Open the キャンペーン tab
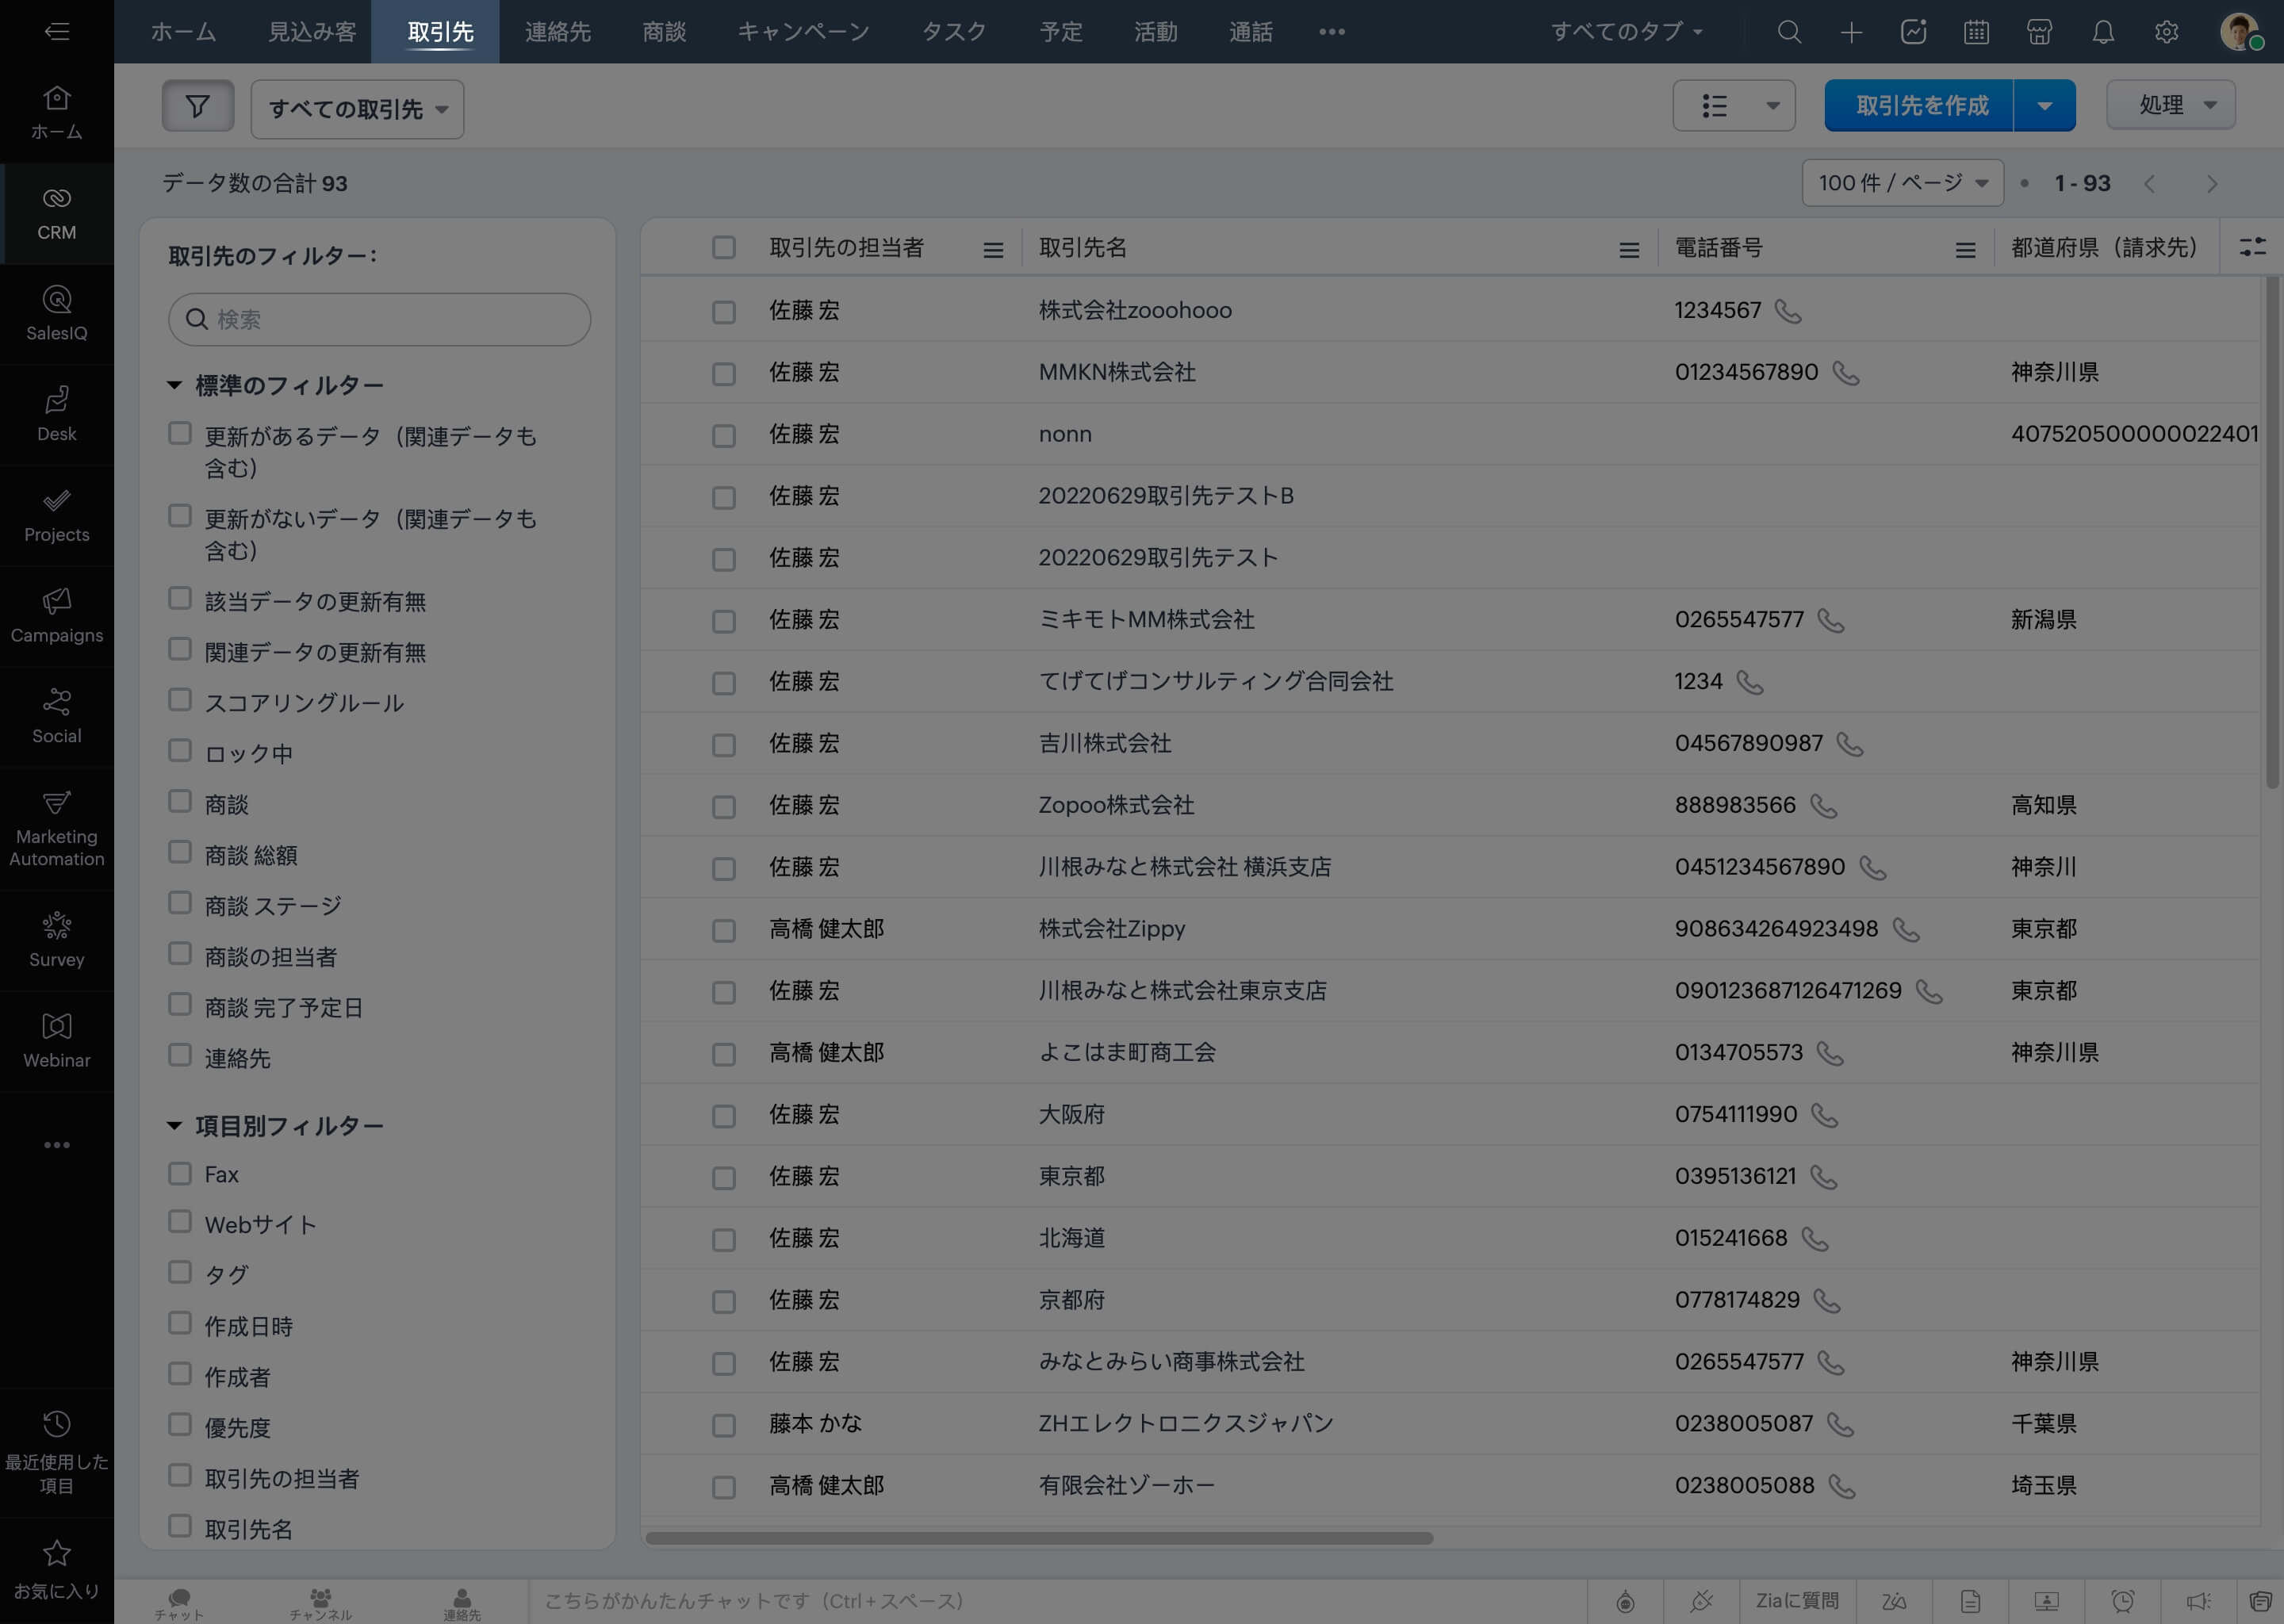 click(803, 32)
